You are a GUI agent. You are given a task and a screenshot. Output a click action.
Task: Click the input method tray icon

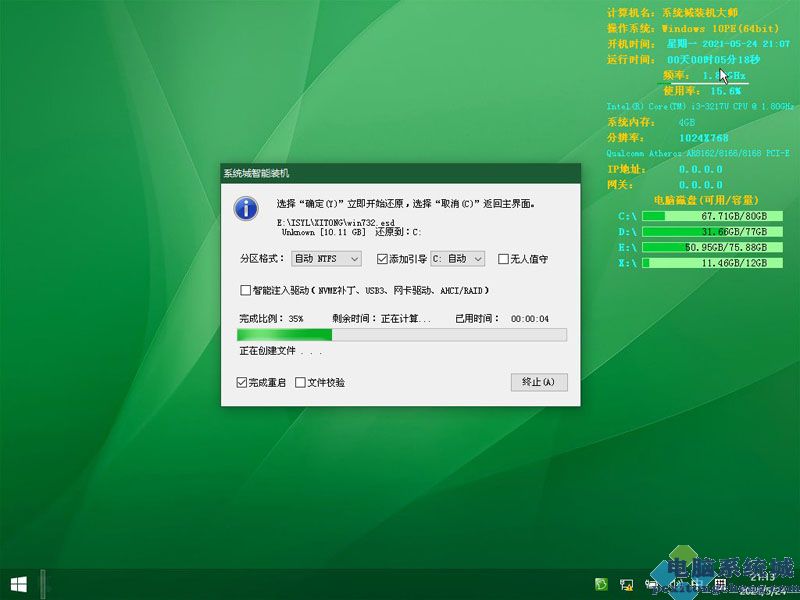pos(720,584)
